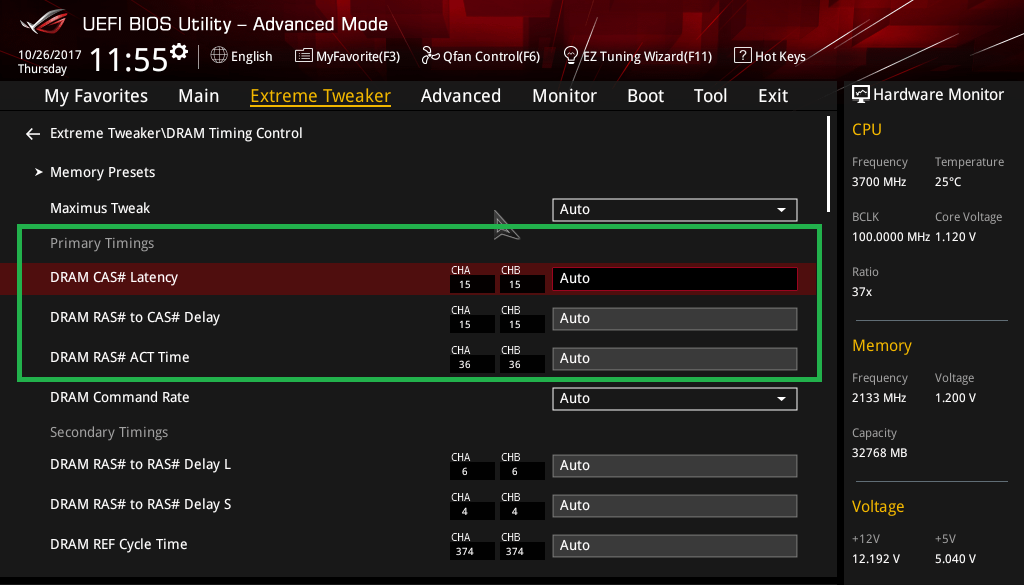
Task: Click the back arrow beside the breadcrumb path
Action: 33,134
